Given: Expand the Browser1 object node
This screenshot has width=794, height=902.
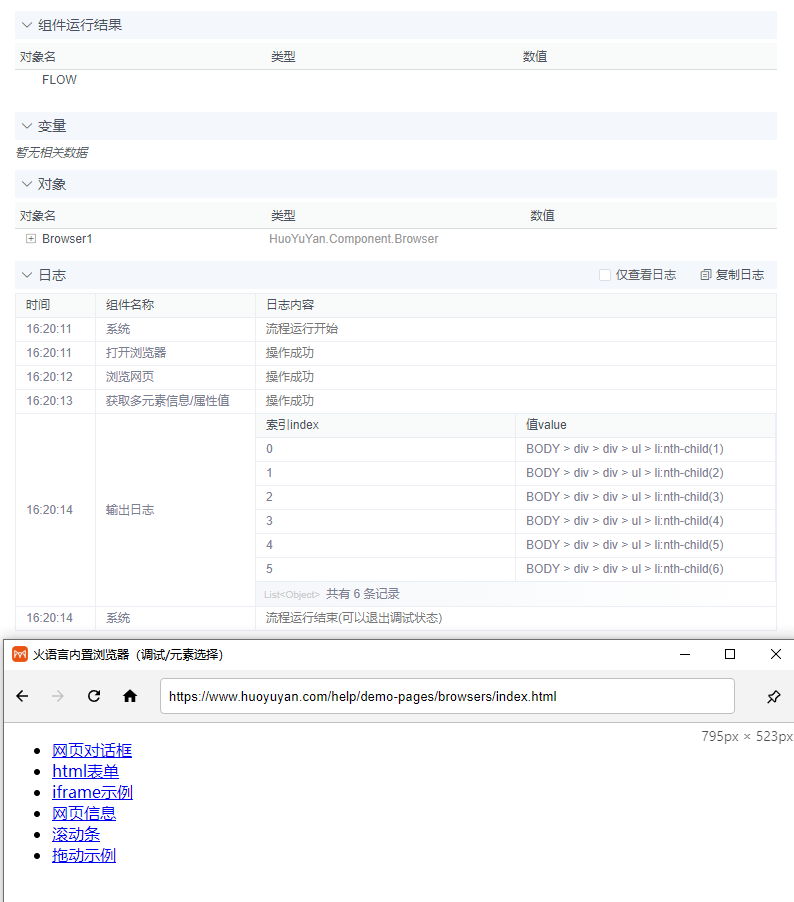Looking at the screenshot, I should [31, 238].
